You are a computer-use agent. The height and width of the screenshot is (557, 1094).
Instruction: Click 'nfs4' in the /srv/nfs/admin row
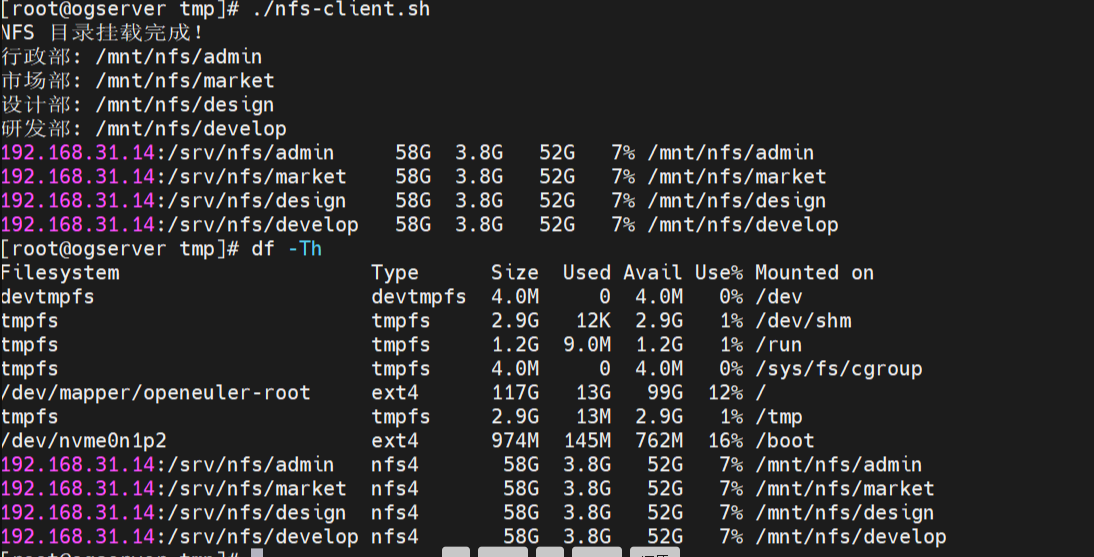395,464
